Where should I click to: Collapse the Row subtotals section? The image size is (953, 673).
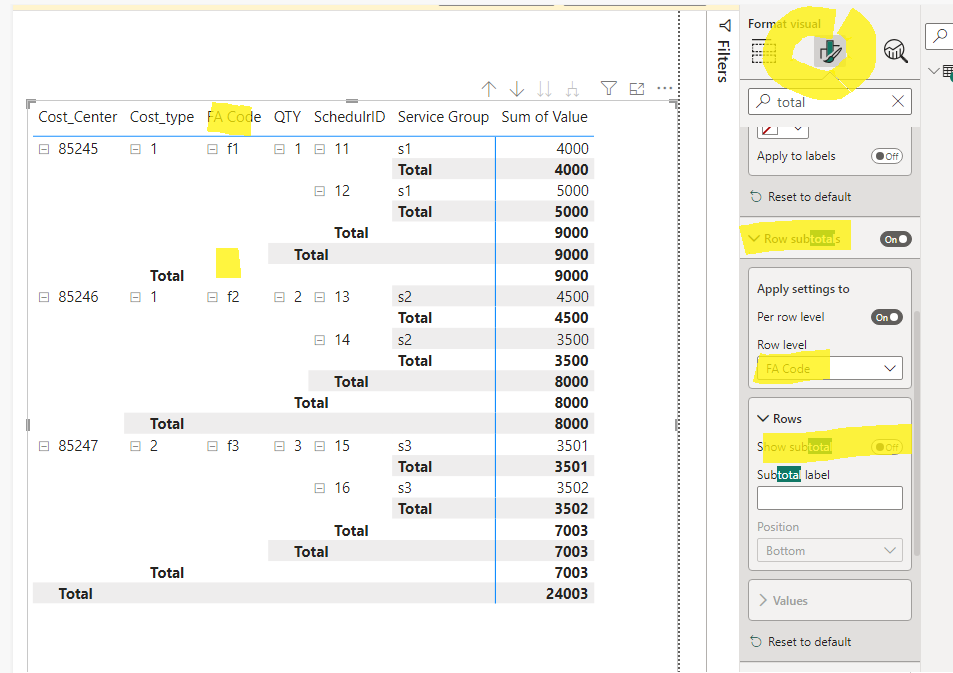point(754,239)
